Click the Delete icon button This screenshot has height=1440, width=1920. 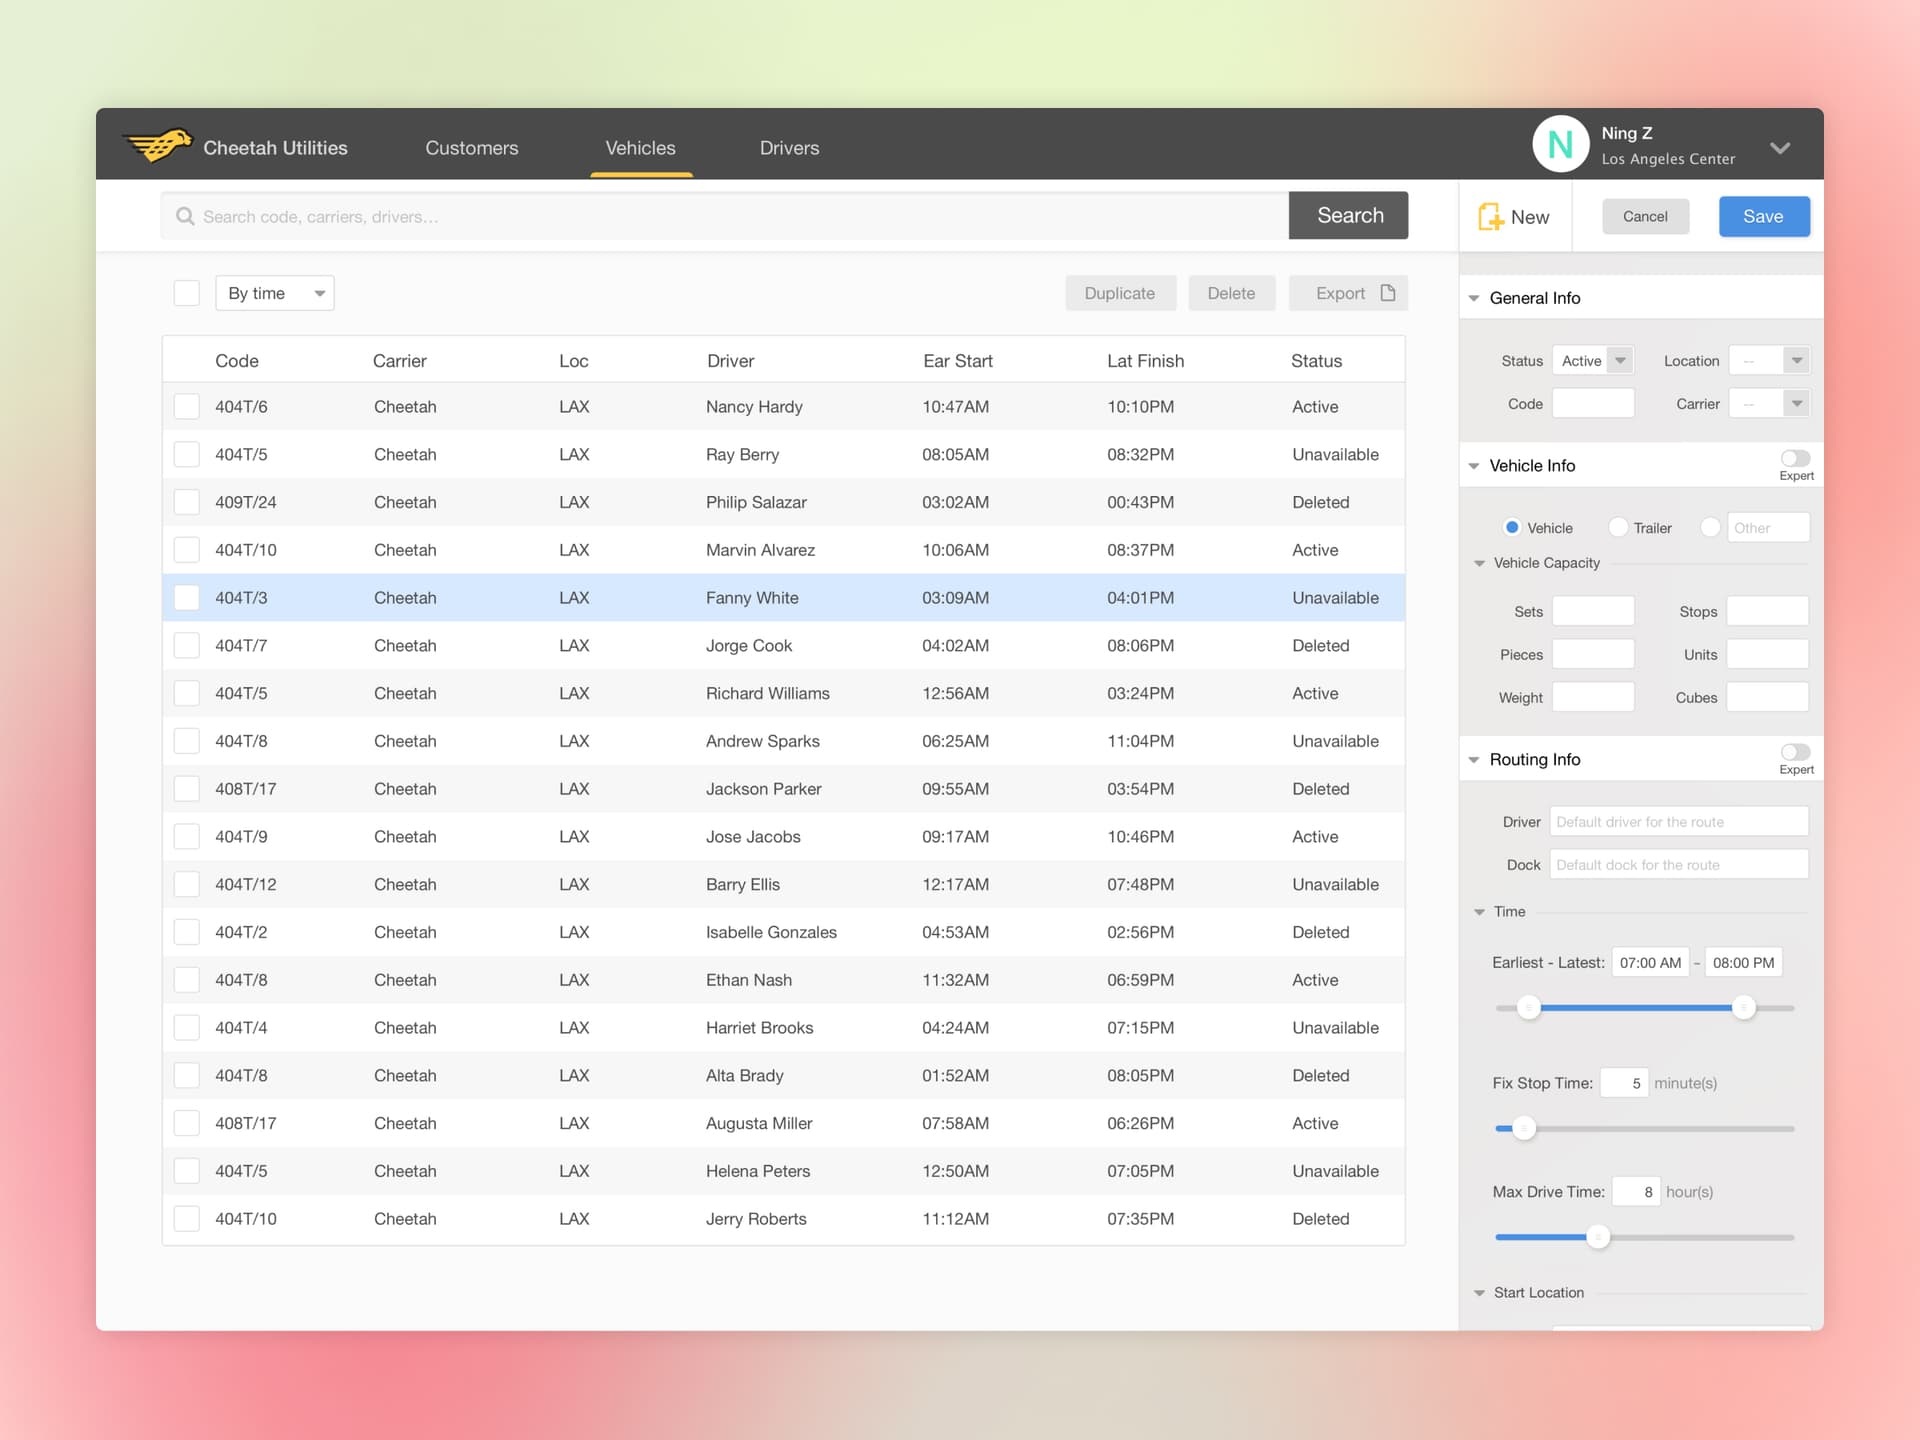click(x=1229, y=292)
